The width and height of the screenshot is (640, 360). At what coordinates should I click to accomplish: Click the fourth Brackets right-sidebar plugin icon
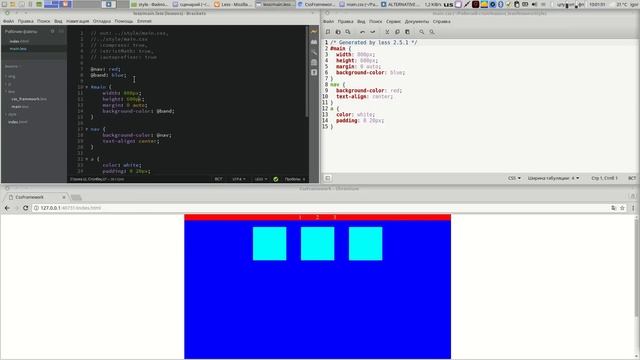(314, 62)
